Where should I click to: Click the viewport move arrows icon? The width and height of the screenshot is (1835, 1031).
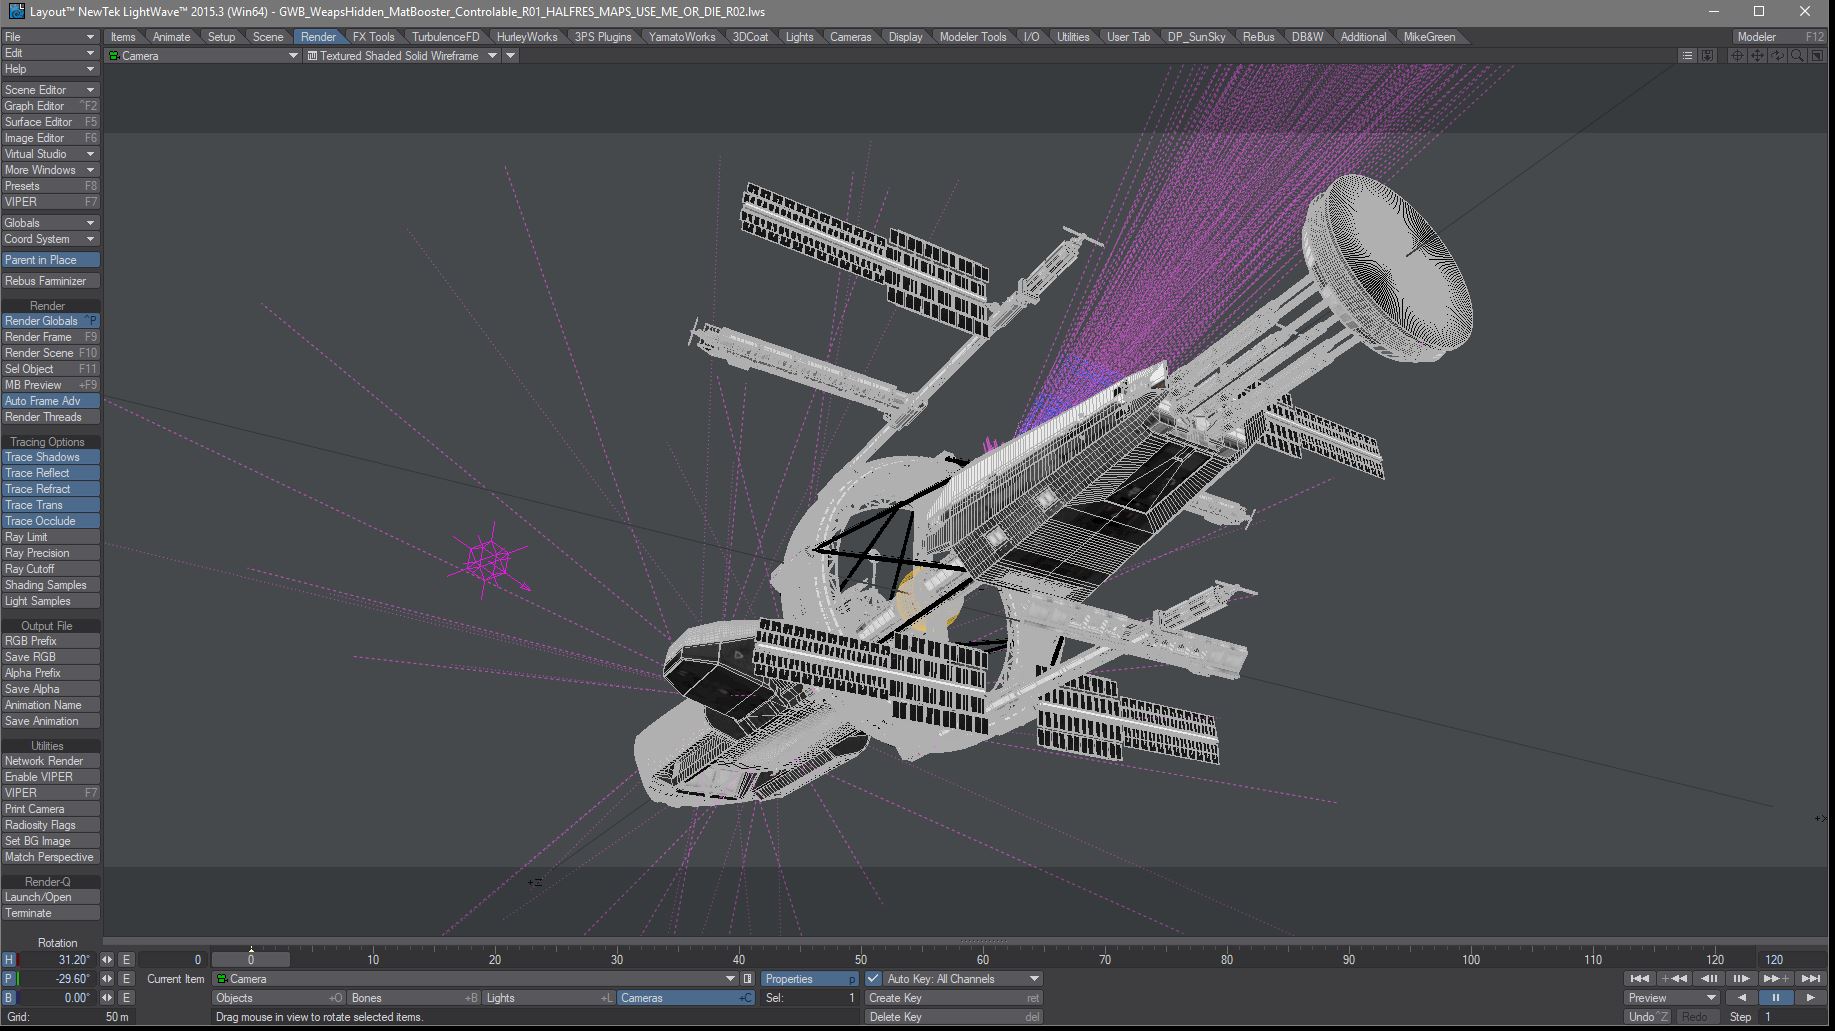[x=1757, y=56]
